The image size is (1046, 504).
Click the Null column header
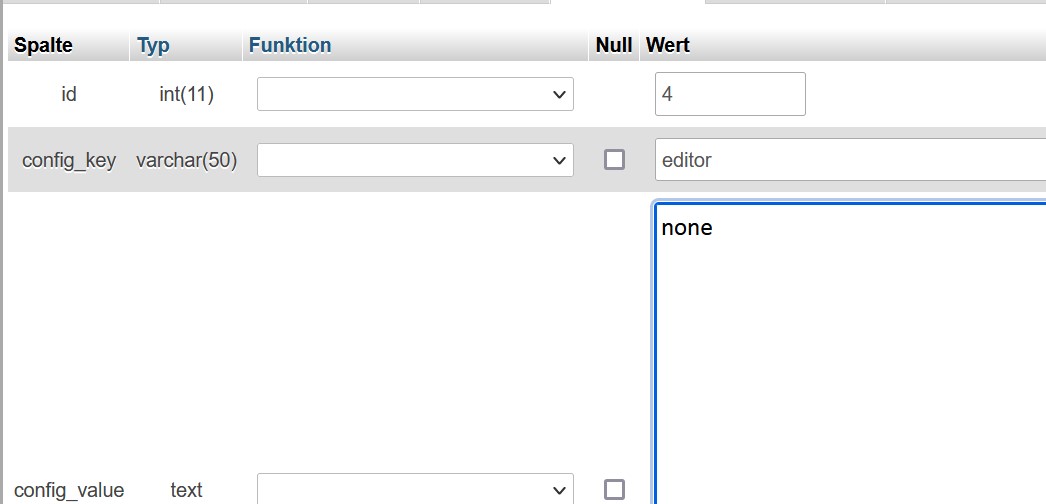613,45
